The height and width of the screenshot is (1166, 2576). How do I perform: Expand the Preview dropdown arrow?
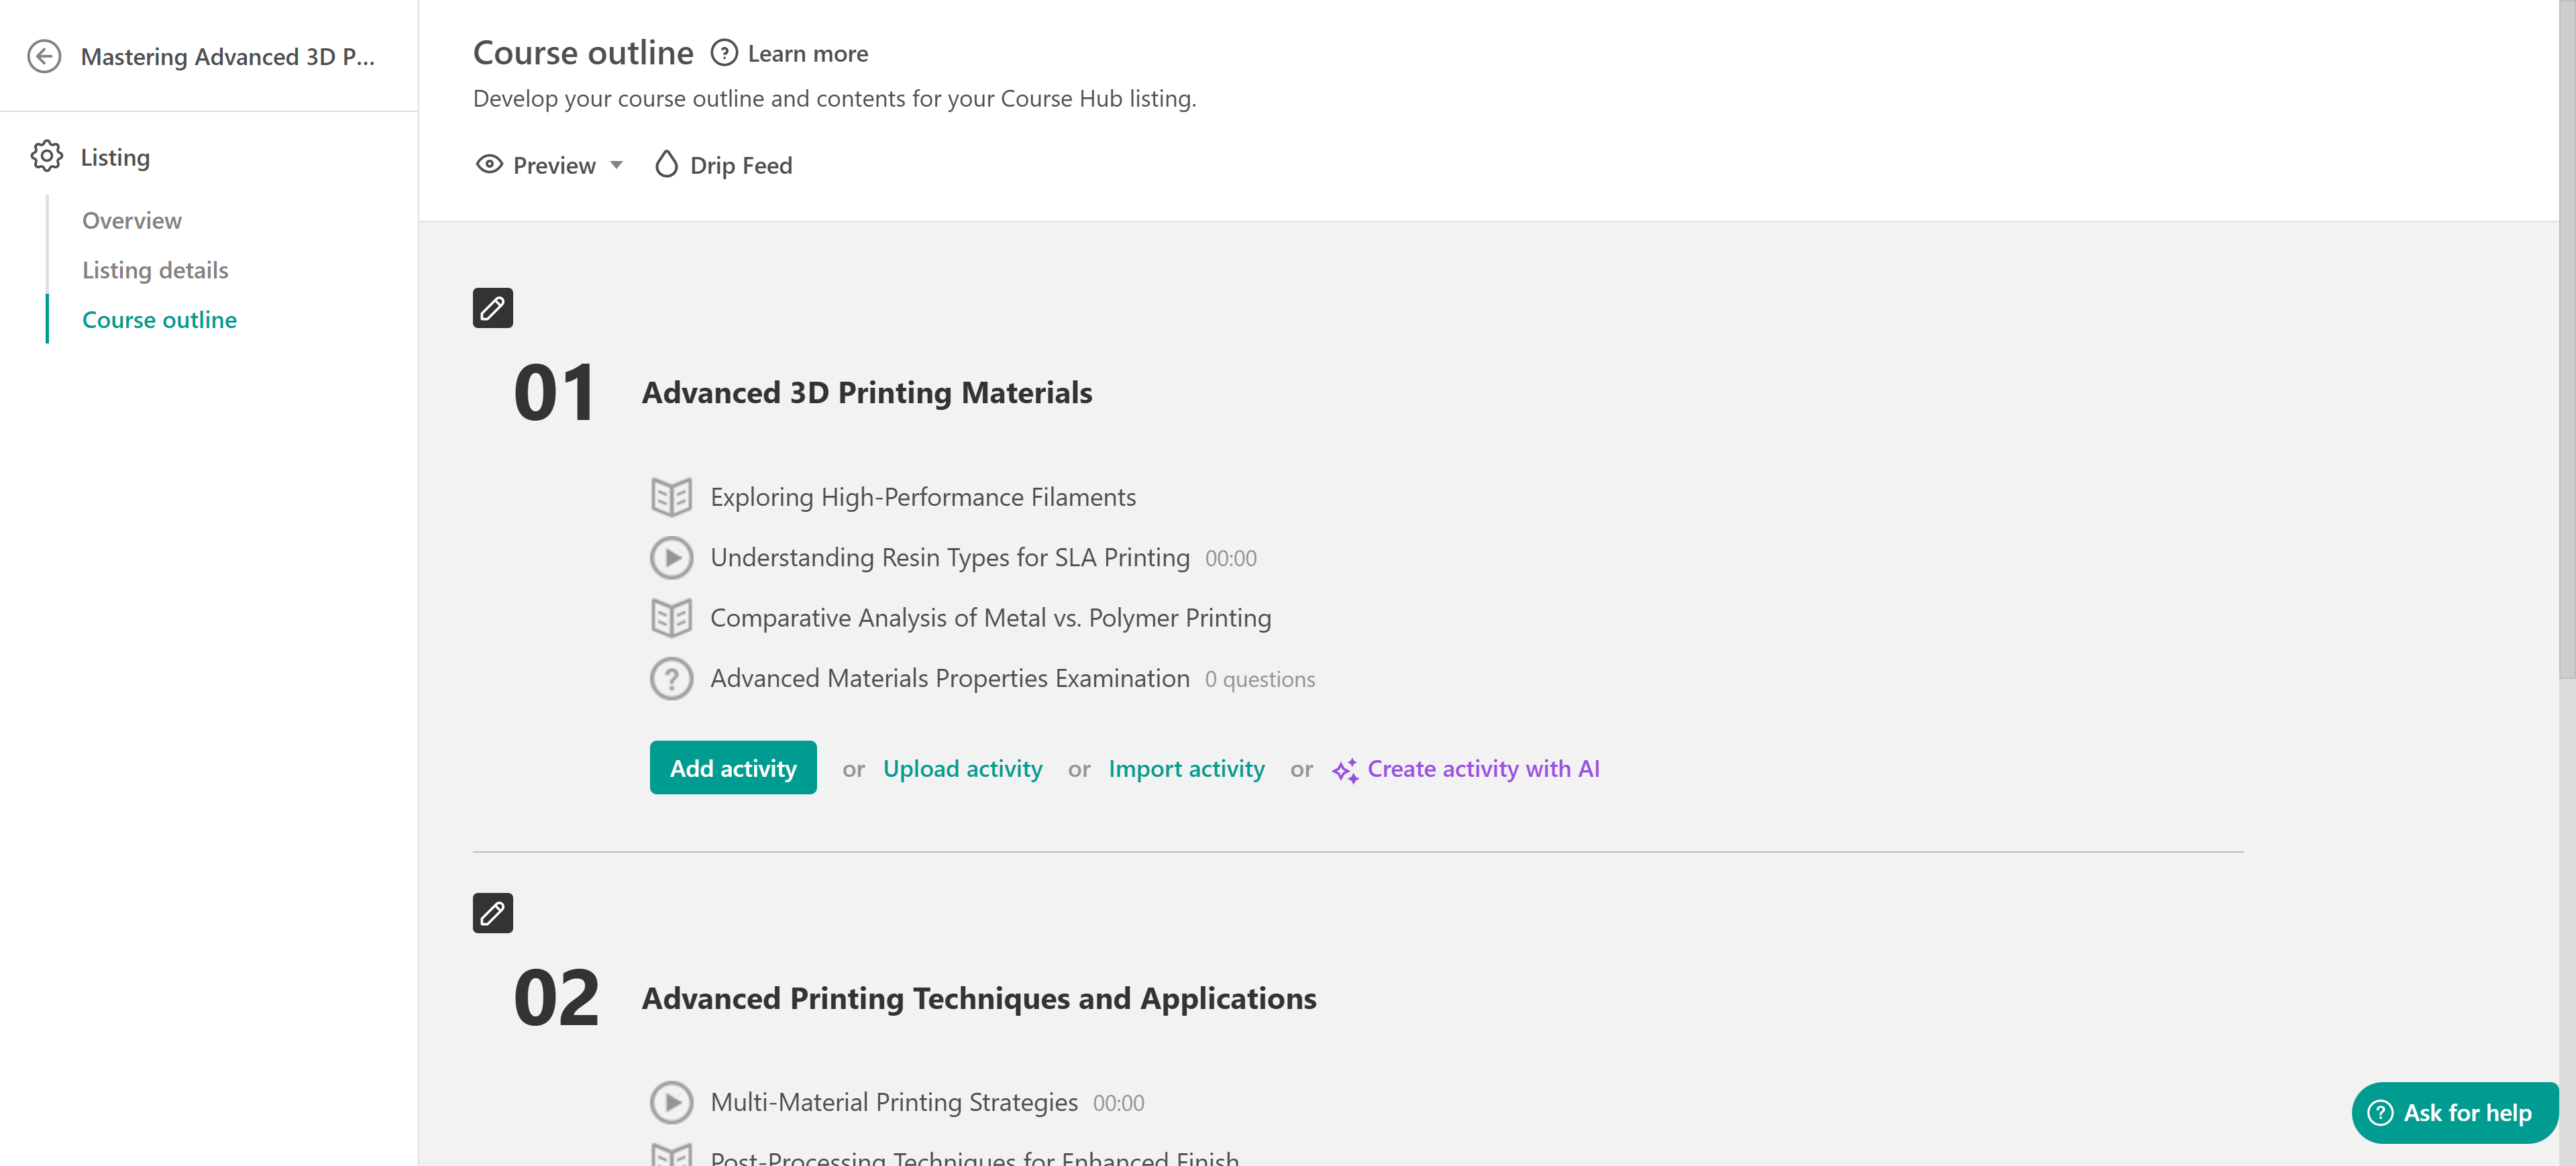(617, 165)
